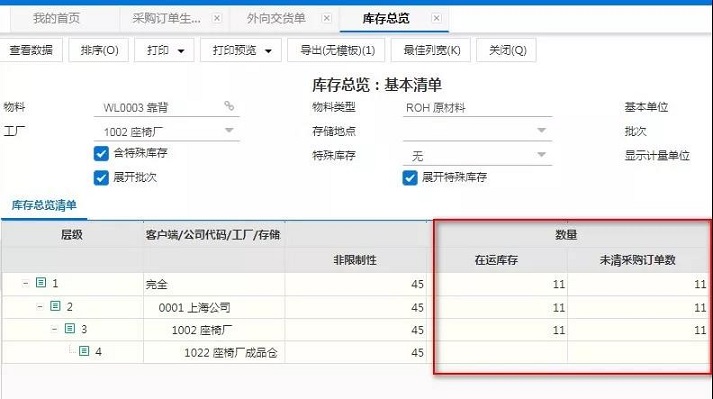Open the 特殊库存 dropdown showing 无
Image resolution: width=713 pixels, height=399 pixels.
tap(541, 155)
